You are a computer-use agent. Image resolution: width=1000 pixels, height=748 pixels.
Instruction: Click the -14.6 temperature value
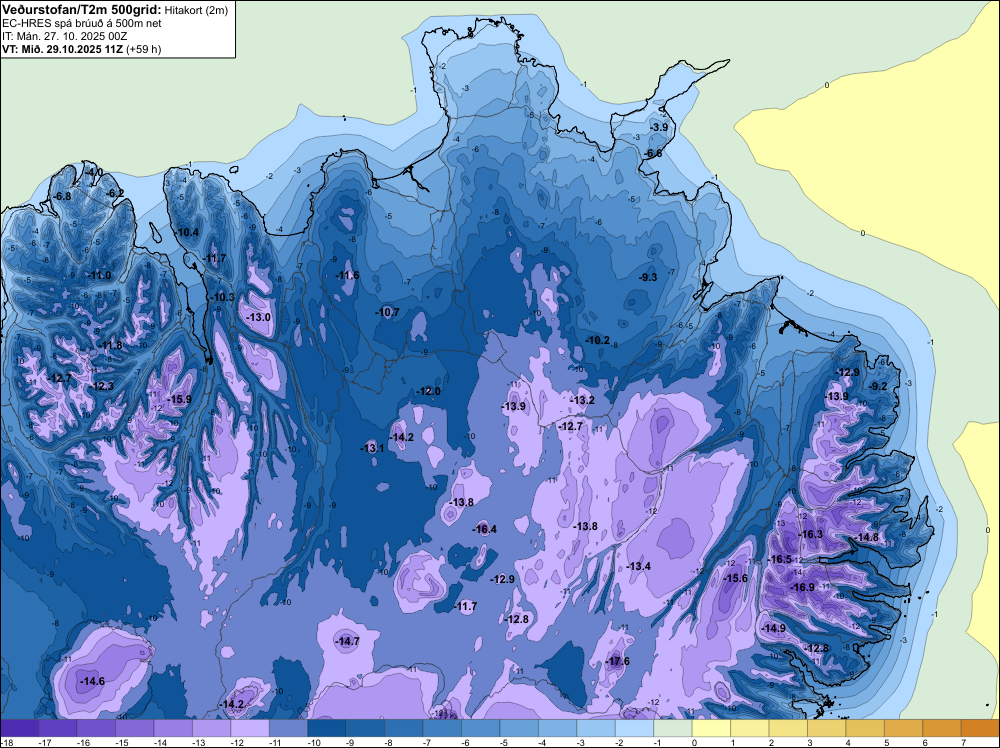pyautogui.click(x=92, y=682)
